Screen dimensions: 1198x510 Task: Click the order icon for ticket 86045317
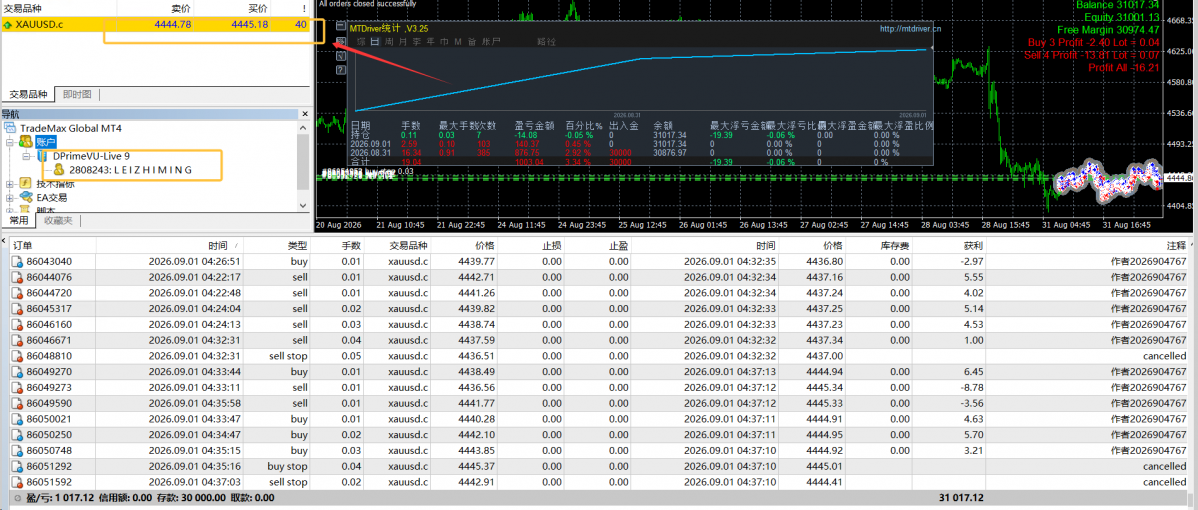click(x=17, y=308)
